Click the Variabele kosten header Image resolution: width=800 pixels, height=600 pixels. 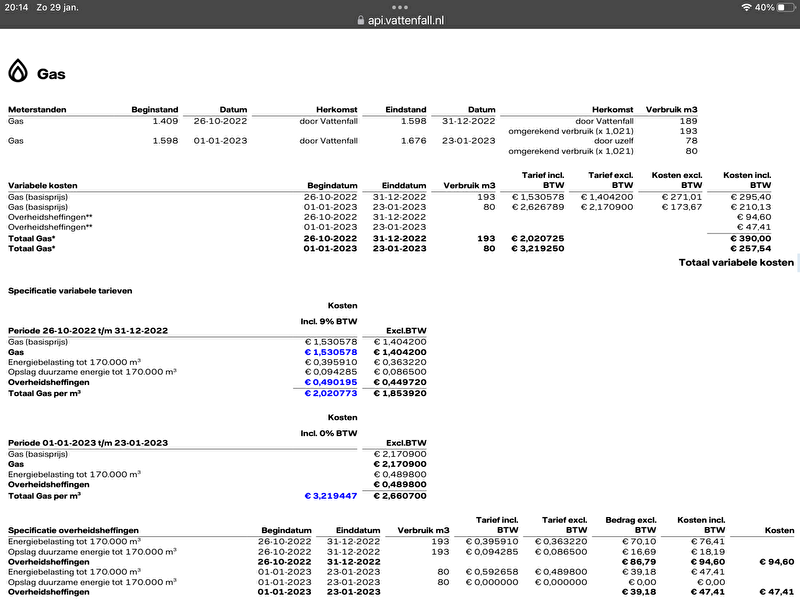(x=43, y=185)
